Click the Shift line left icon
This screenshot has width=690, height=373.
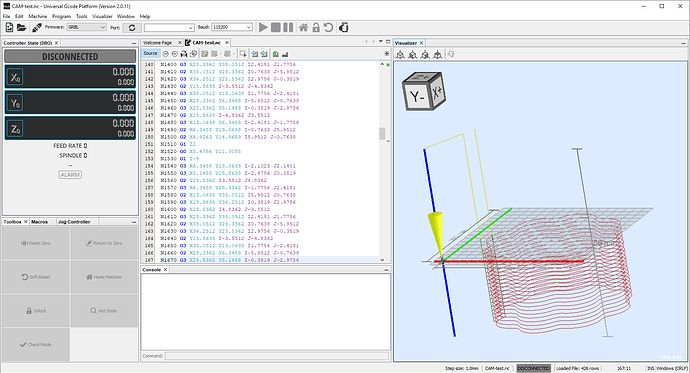coord(255,54)
